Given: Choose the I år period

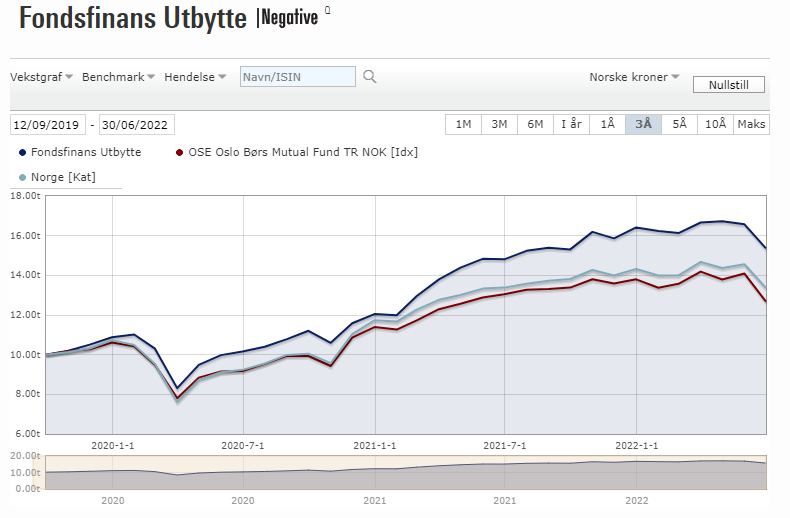Looking at the screenshot, I should [571, 124].
